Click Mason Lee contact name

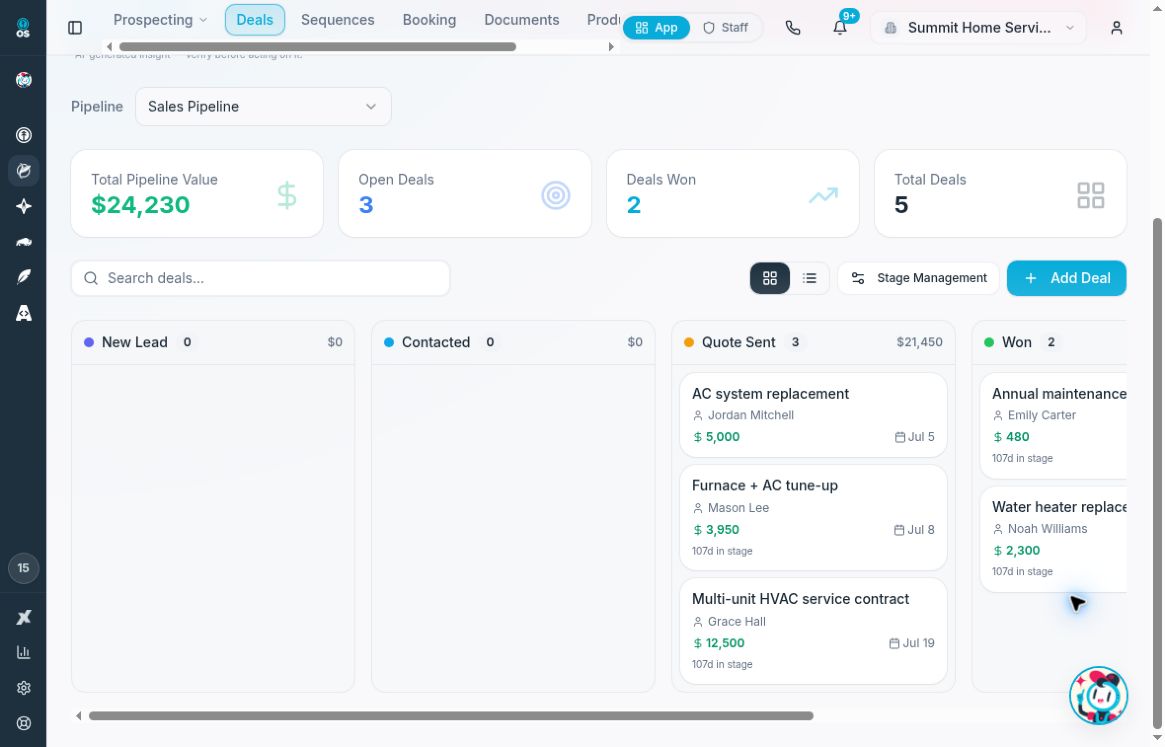[738, 508]
